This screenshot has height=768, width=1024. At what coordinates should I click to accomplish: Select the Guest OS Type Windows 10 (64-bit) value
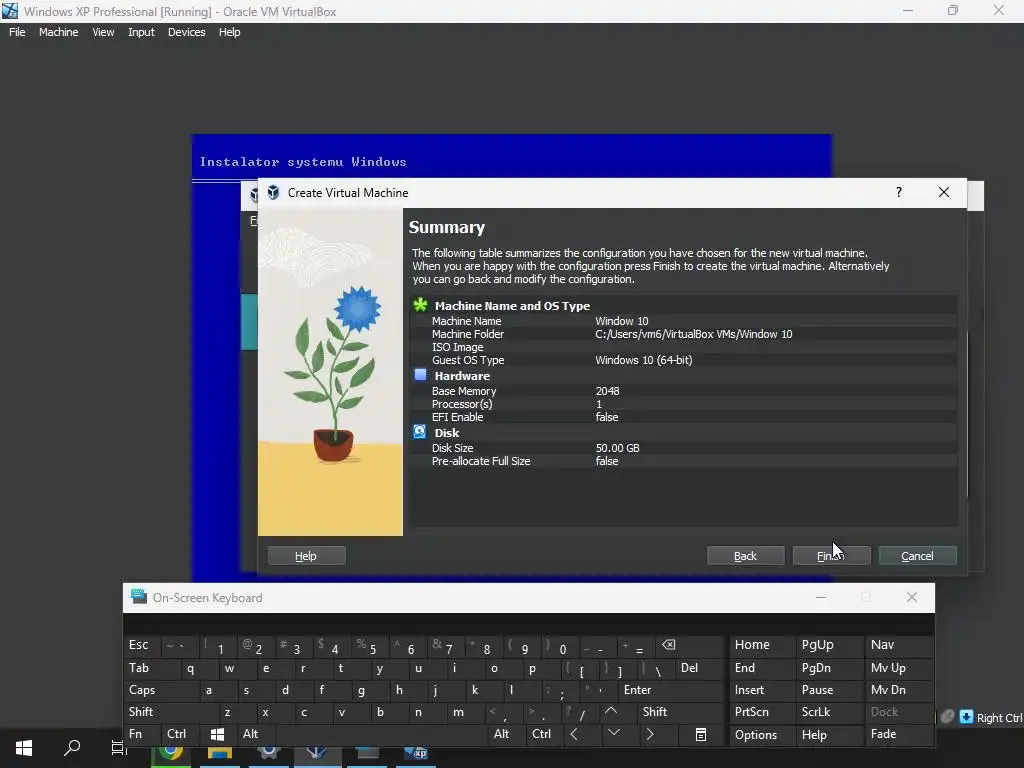tap(643, 360)
